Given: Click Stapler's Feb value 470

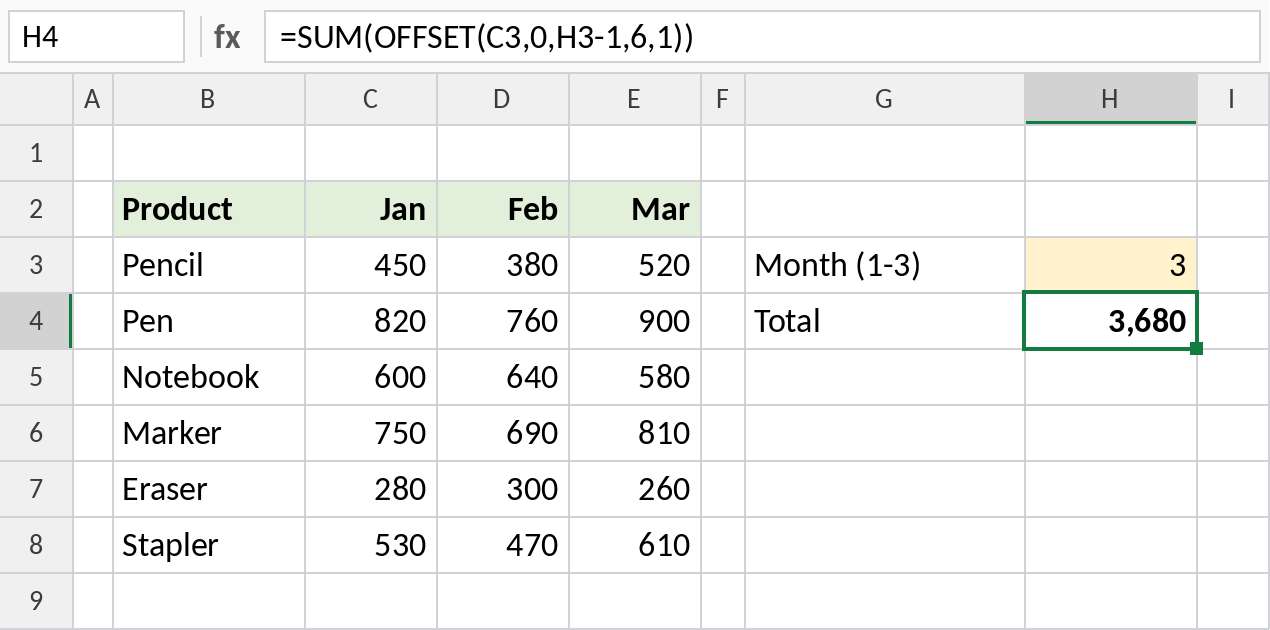Looking at the screenshot, I should (503, 545).
